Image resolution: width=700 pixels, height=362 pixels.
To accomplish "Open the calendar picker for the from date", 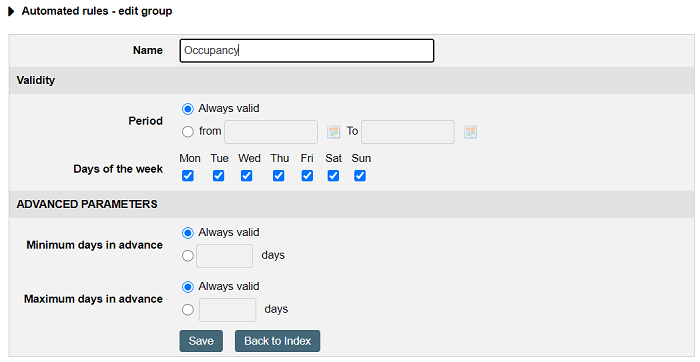I will click(333, 132).
